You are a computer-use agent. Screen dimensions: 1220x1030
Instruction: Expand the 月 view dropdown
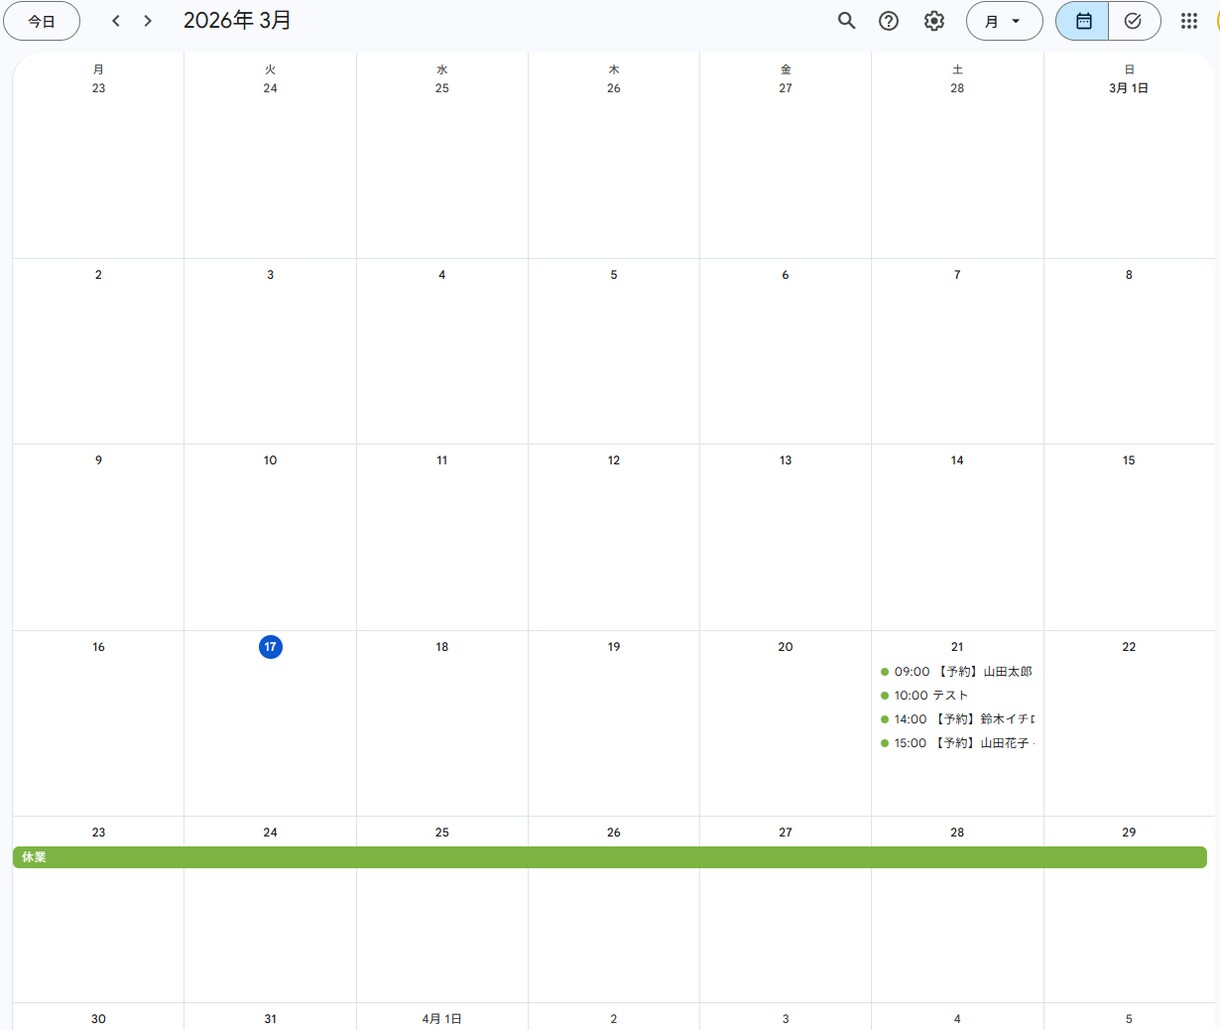(x=1004, y=21)
